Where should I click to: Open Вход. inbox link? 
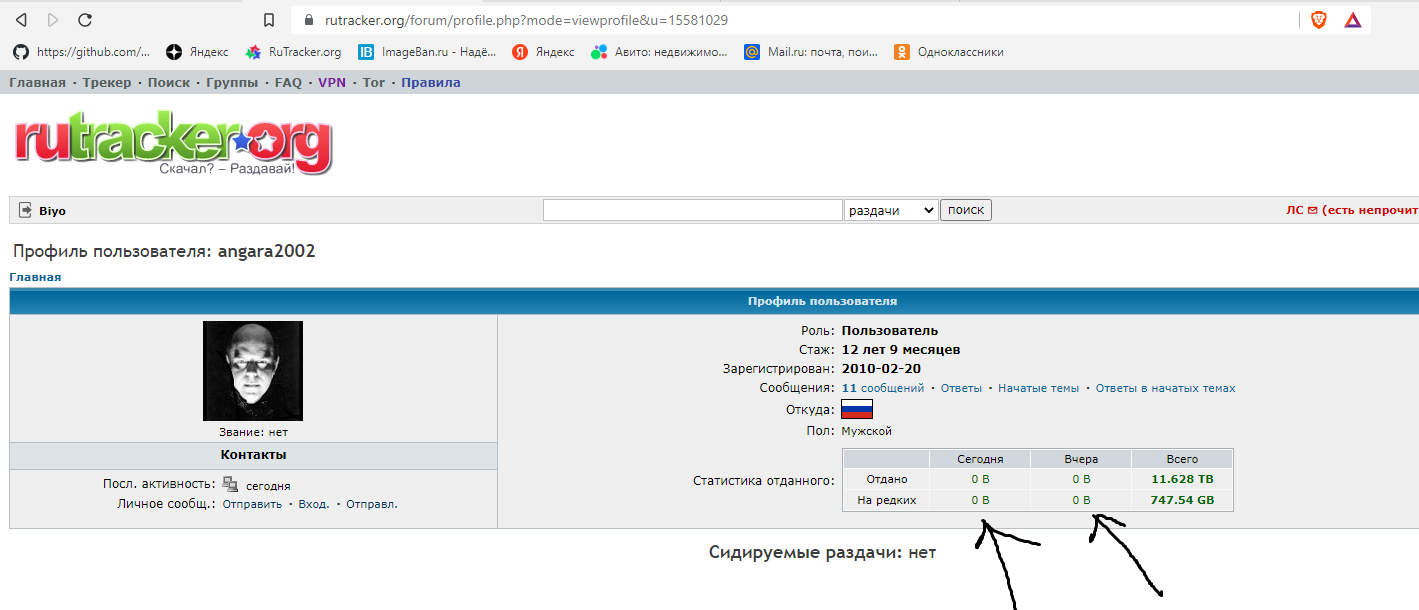tap(314, 504)
